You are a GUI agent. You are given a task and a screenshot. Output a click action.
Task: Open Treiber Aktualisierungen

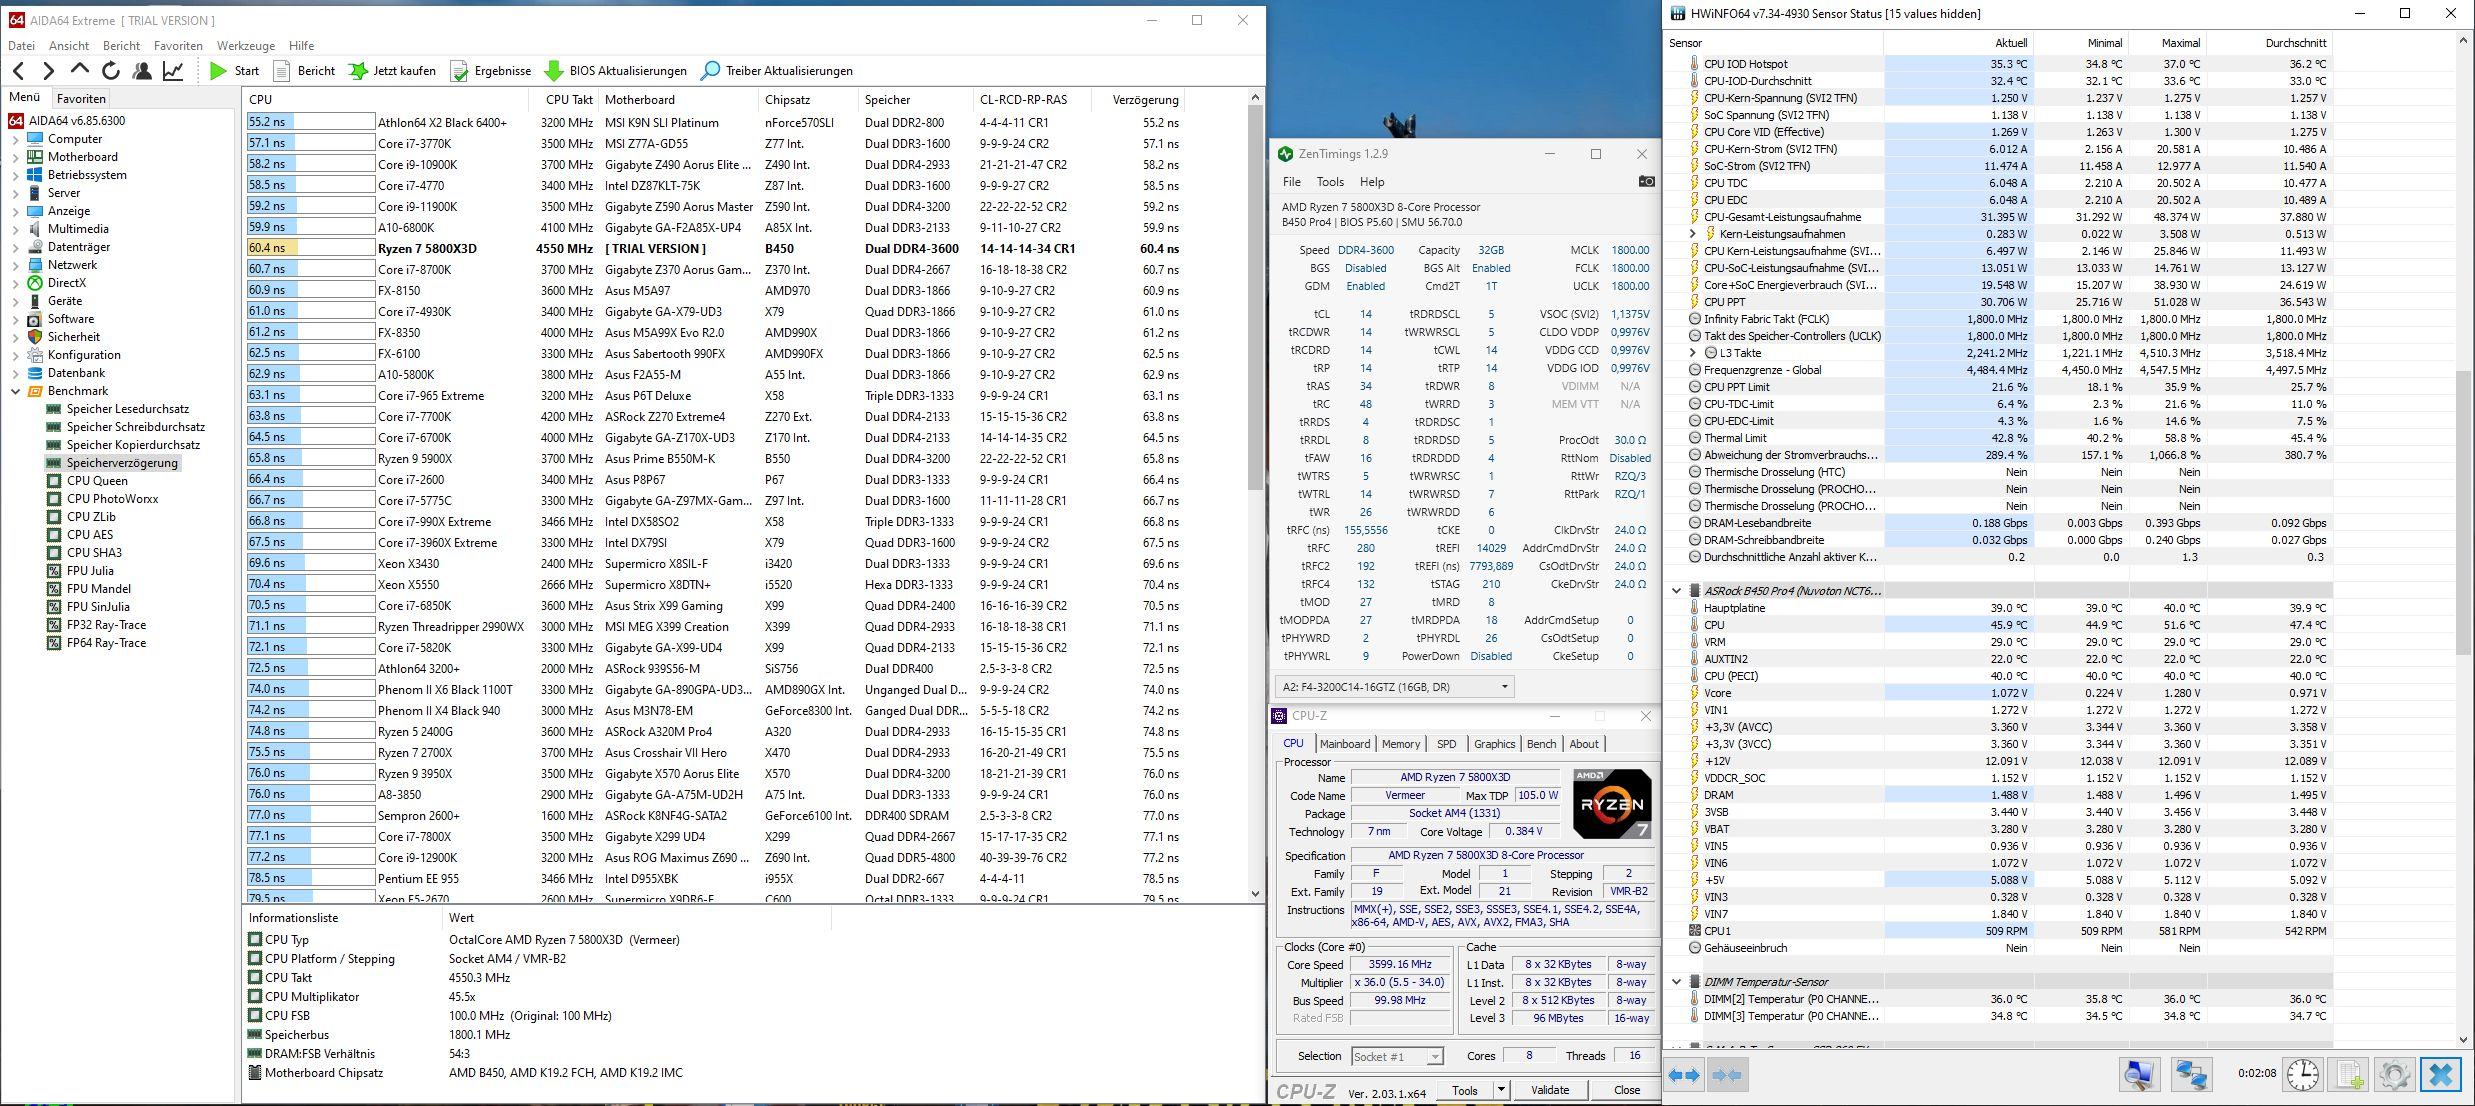pyautogui.click(x=776, y=71)
